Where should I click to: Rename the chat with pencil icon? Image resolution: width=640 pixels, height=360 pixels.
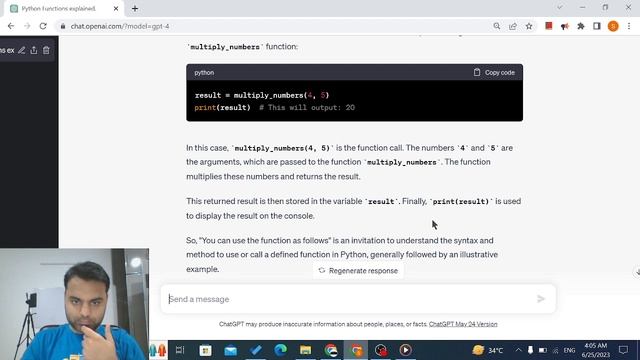pos(22,50)
